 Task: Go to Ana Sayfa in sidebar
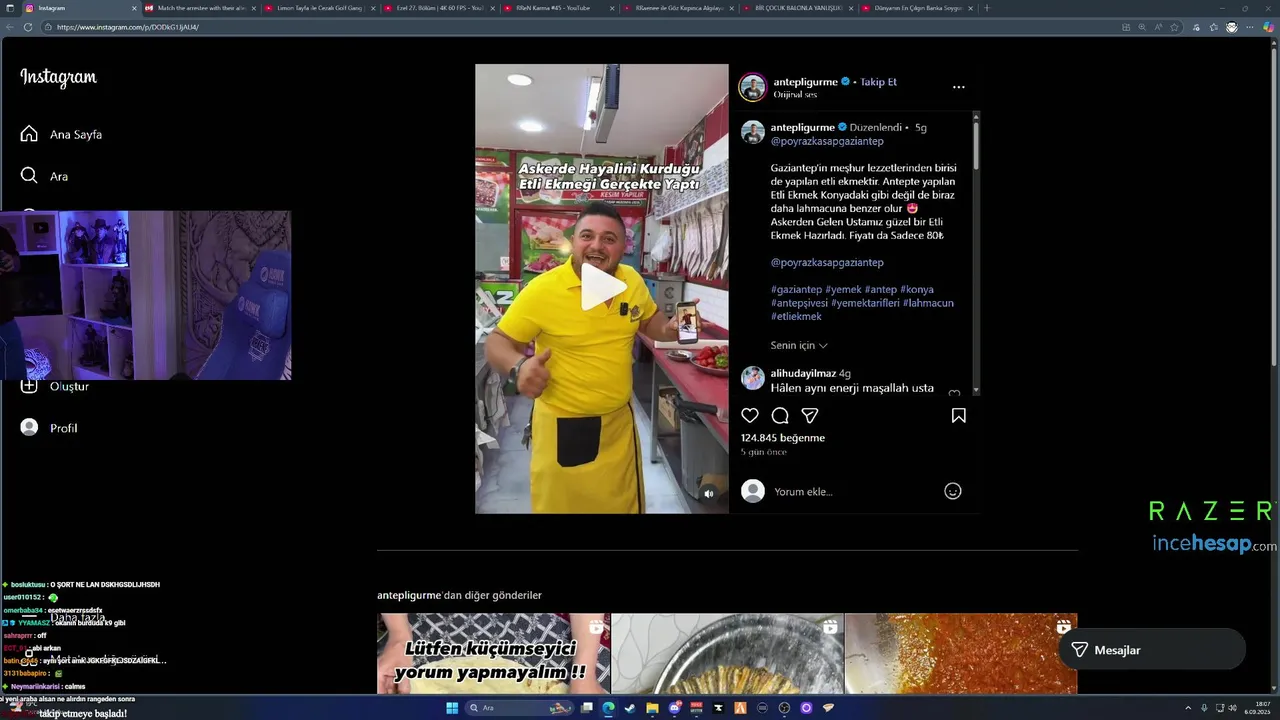(x=62, y=134)
